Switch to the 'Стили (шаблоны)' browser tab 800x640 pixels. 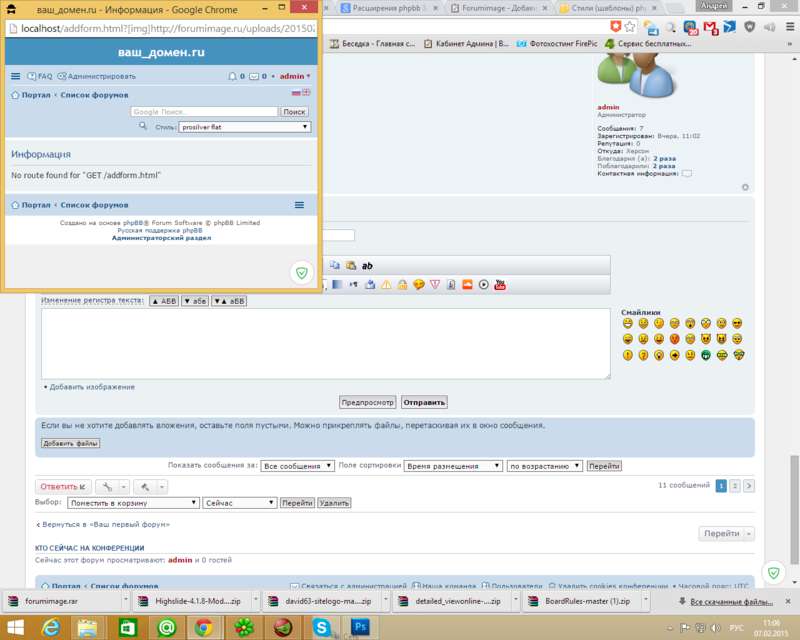point(608,8)
